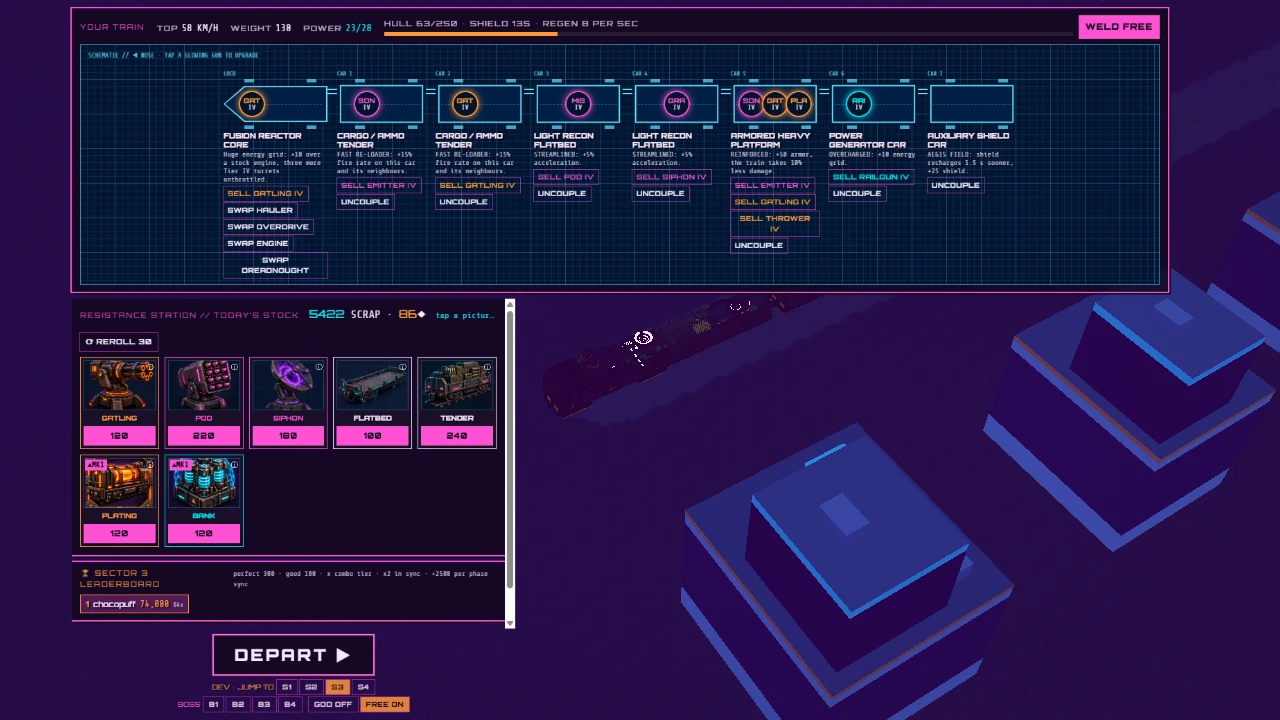
Task: Sell the Railgun IV on Car 6
Action: coord(871,177)
